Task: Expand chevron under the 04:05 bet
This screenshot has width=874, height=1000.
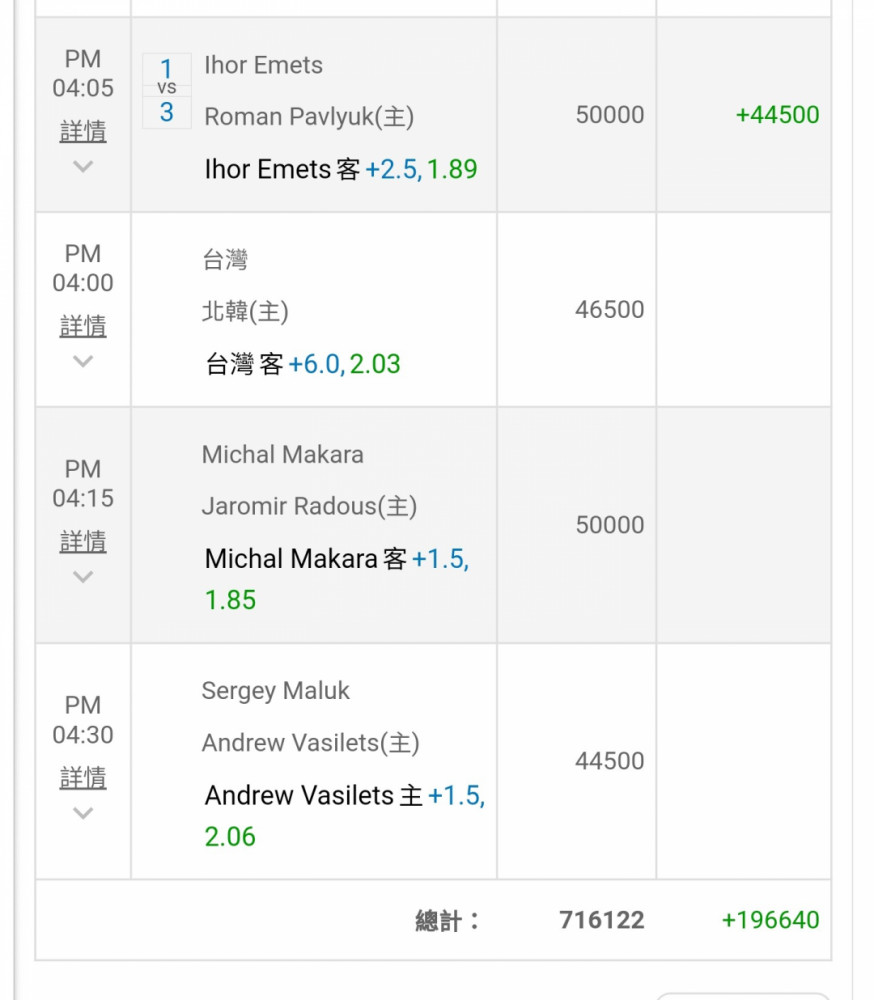Action: pyautogui.click(x=83, y=167)
